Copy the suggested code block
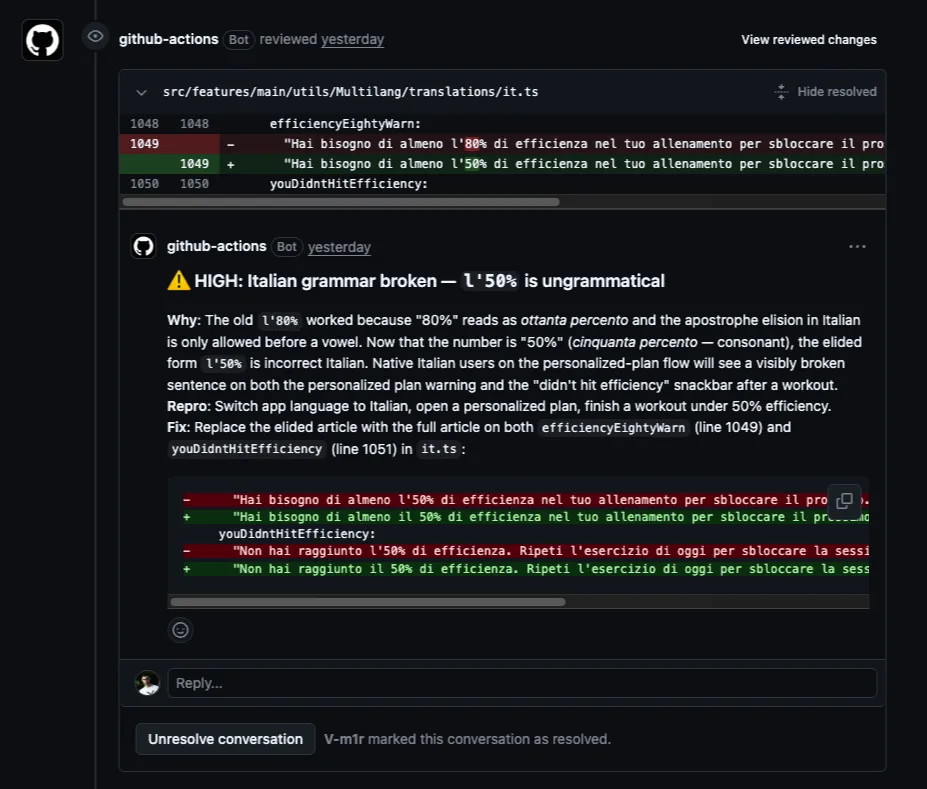The height and width of the screenshot is (789, 927). 844,501
